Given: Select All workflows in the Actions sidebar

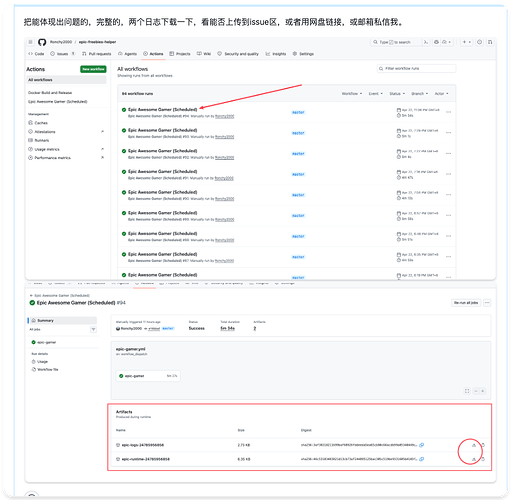Looking at the screenshot, I should pyautogui.click(x=66, y=80).
